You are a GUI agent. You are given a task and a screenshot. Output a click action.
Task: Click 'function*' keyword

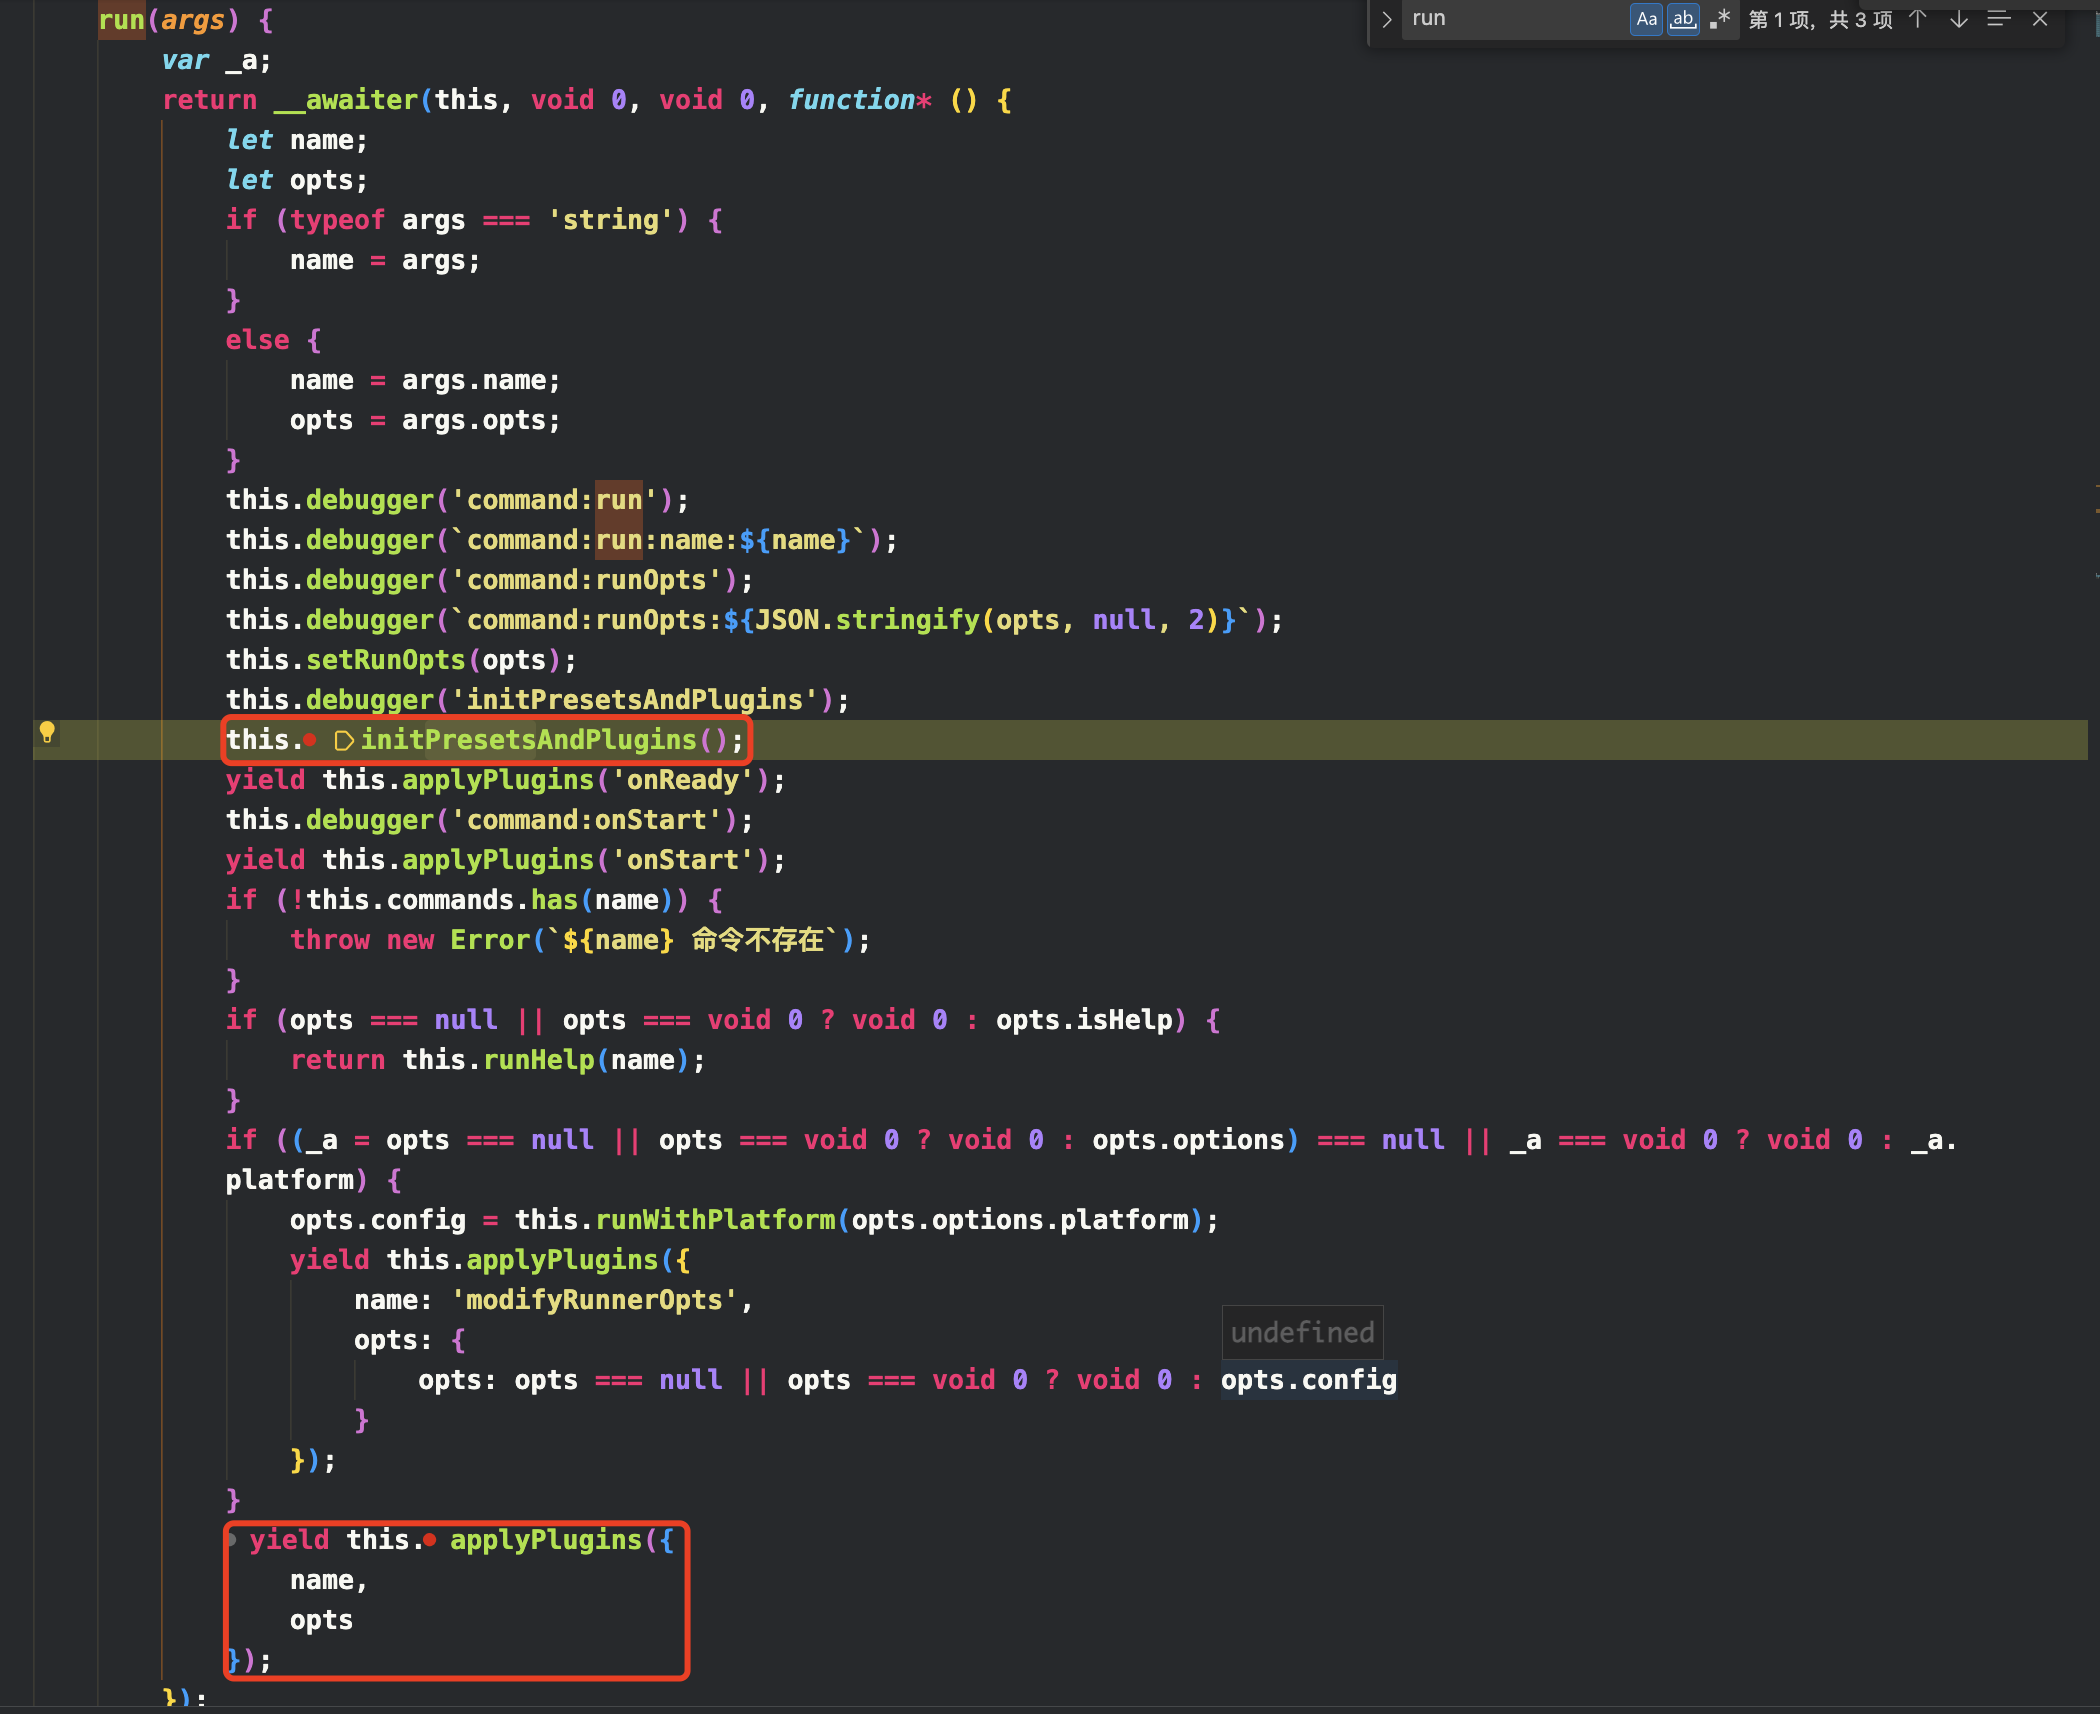click(x=859, y=100)
